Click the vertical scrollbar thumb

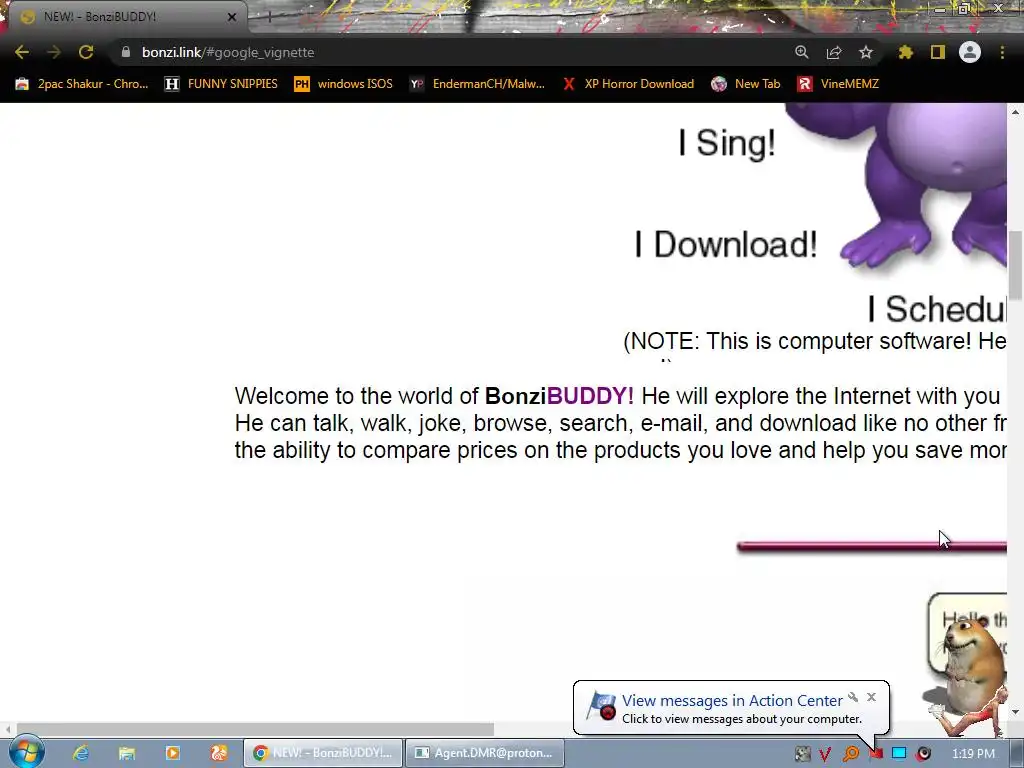[1016, 264]
